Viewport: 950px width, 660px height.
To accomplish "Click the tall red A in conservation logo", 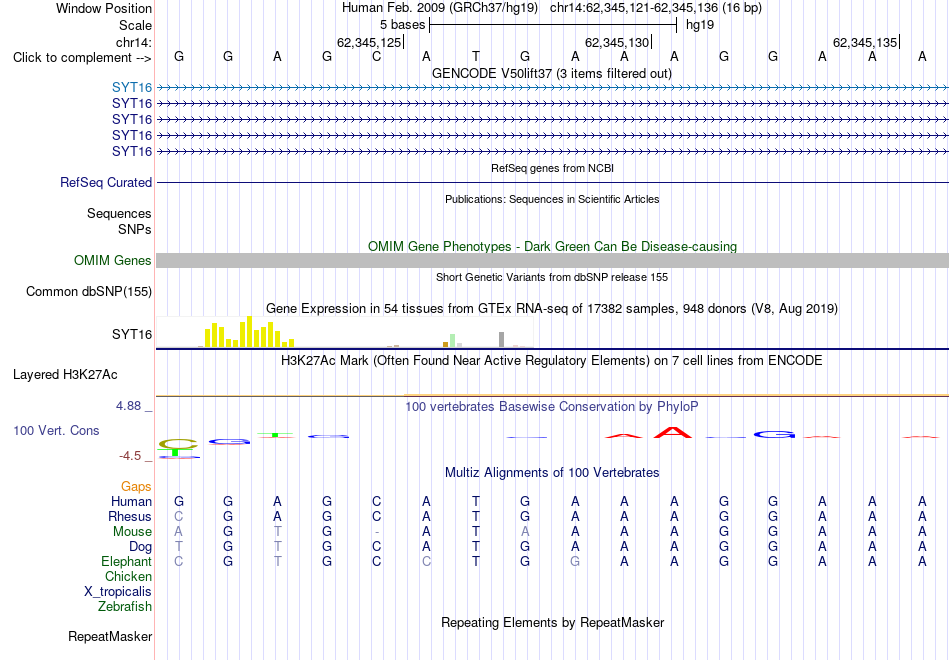I will click(x=673, y=433).
